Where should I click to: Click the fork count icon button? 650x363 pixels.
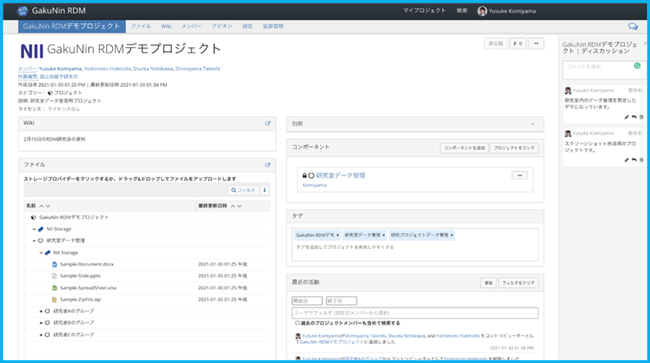click(x=518, y=44)
